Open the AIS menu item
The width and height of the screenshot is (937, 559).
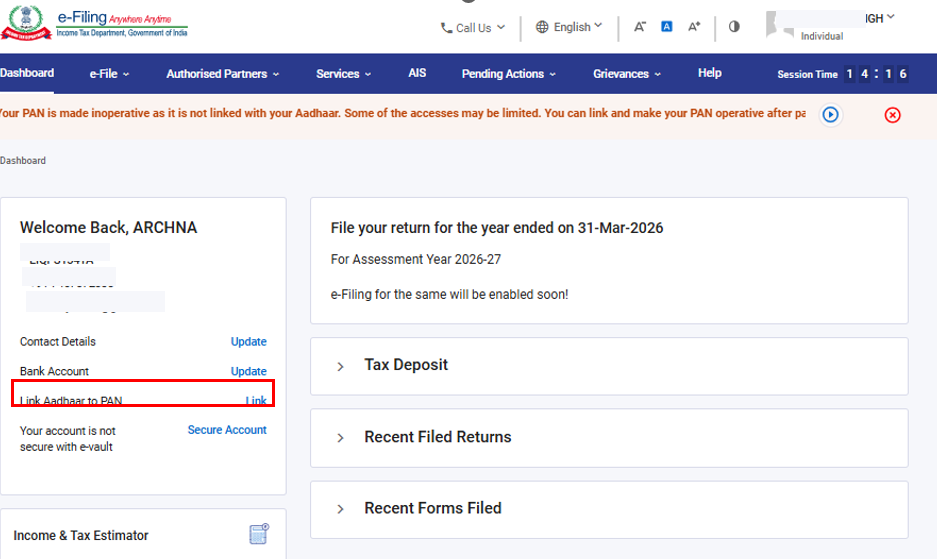tap(417, 73)
